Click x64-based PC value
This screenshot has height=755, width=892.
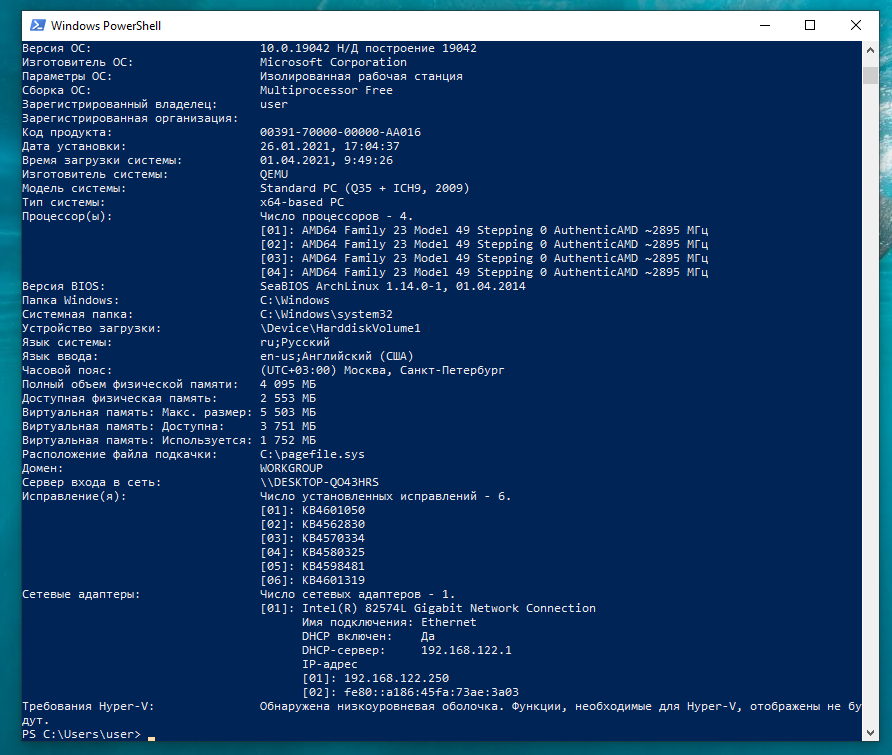[302, 202]
